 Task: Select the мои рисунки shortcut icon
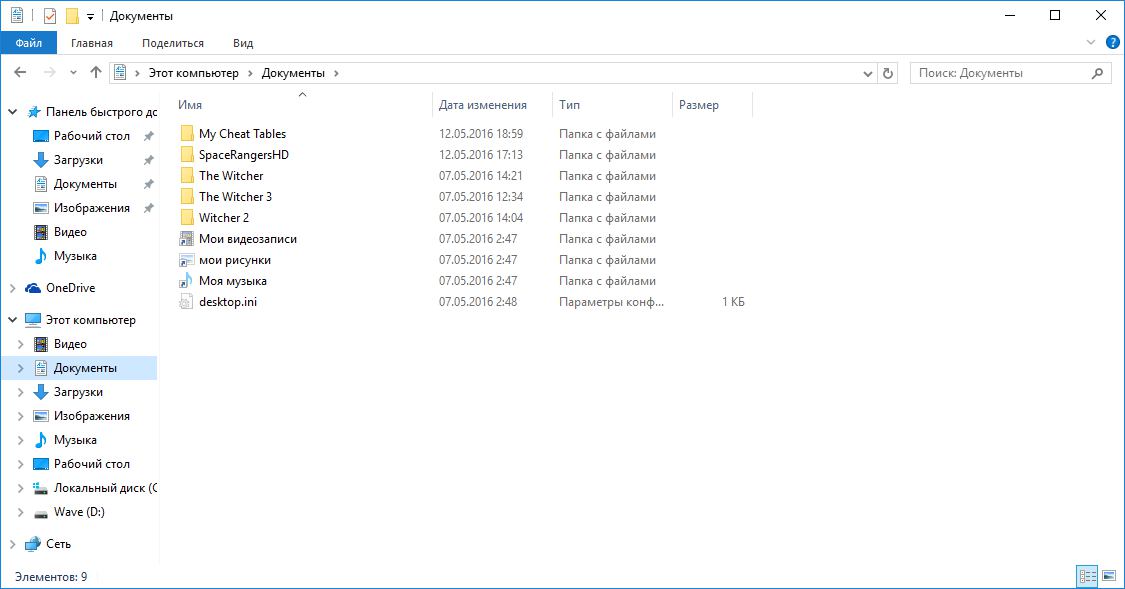[187, 260]
